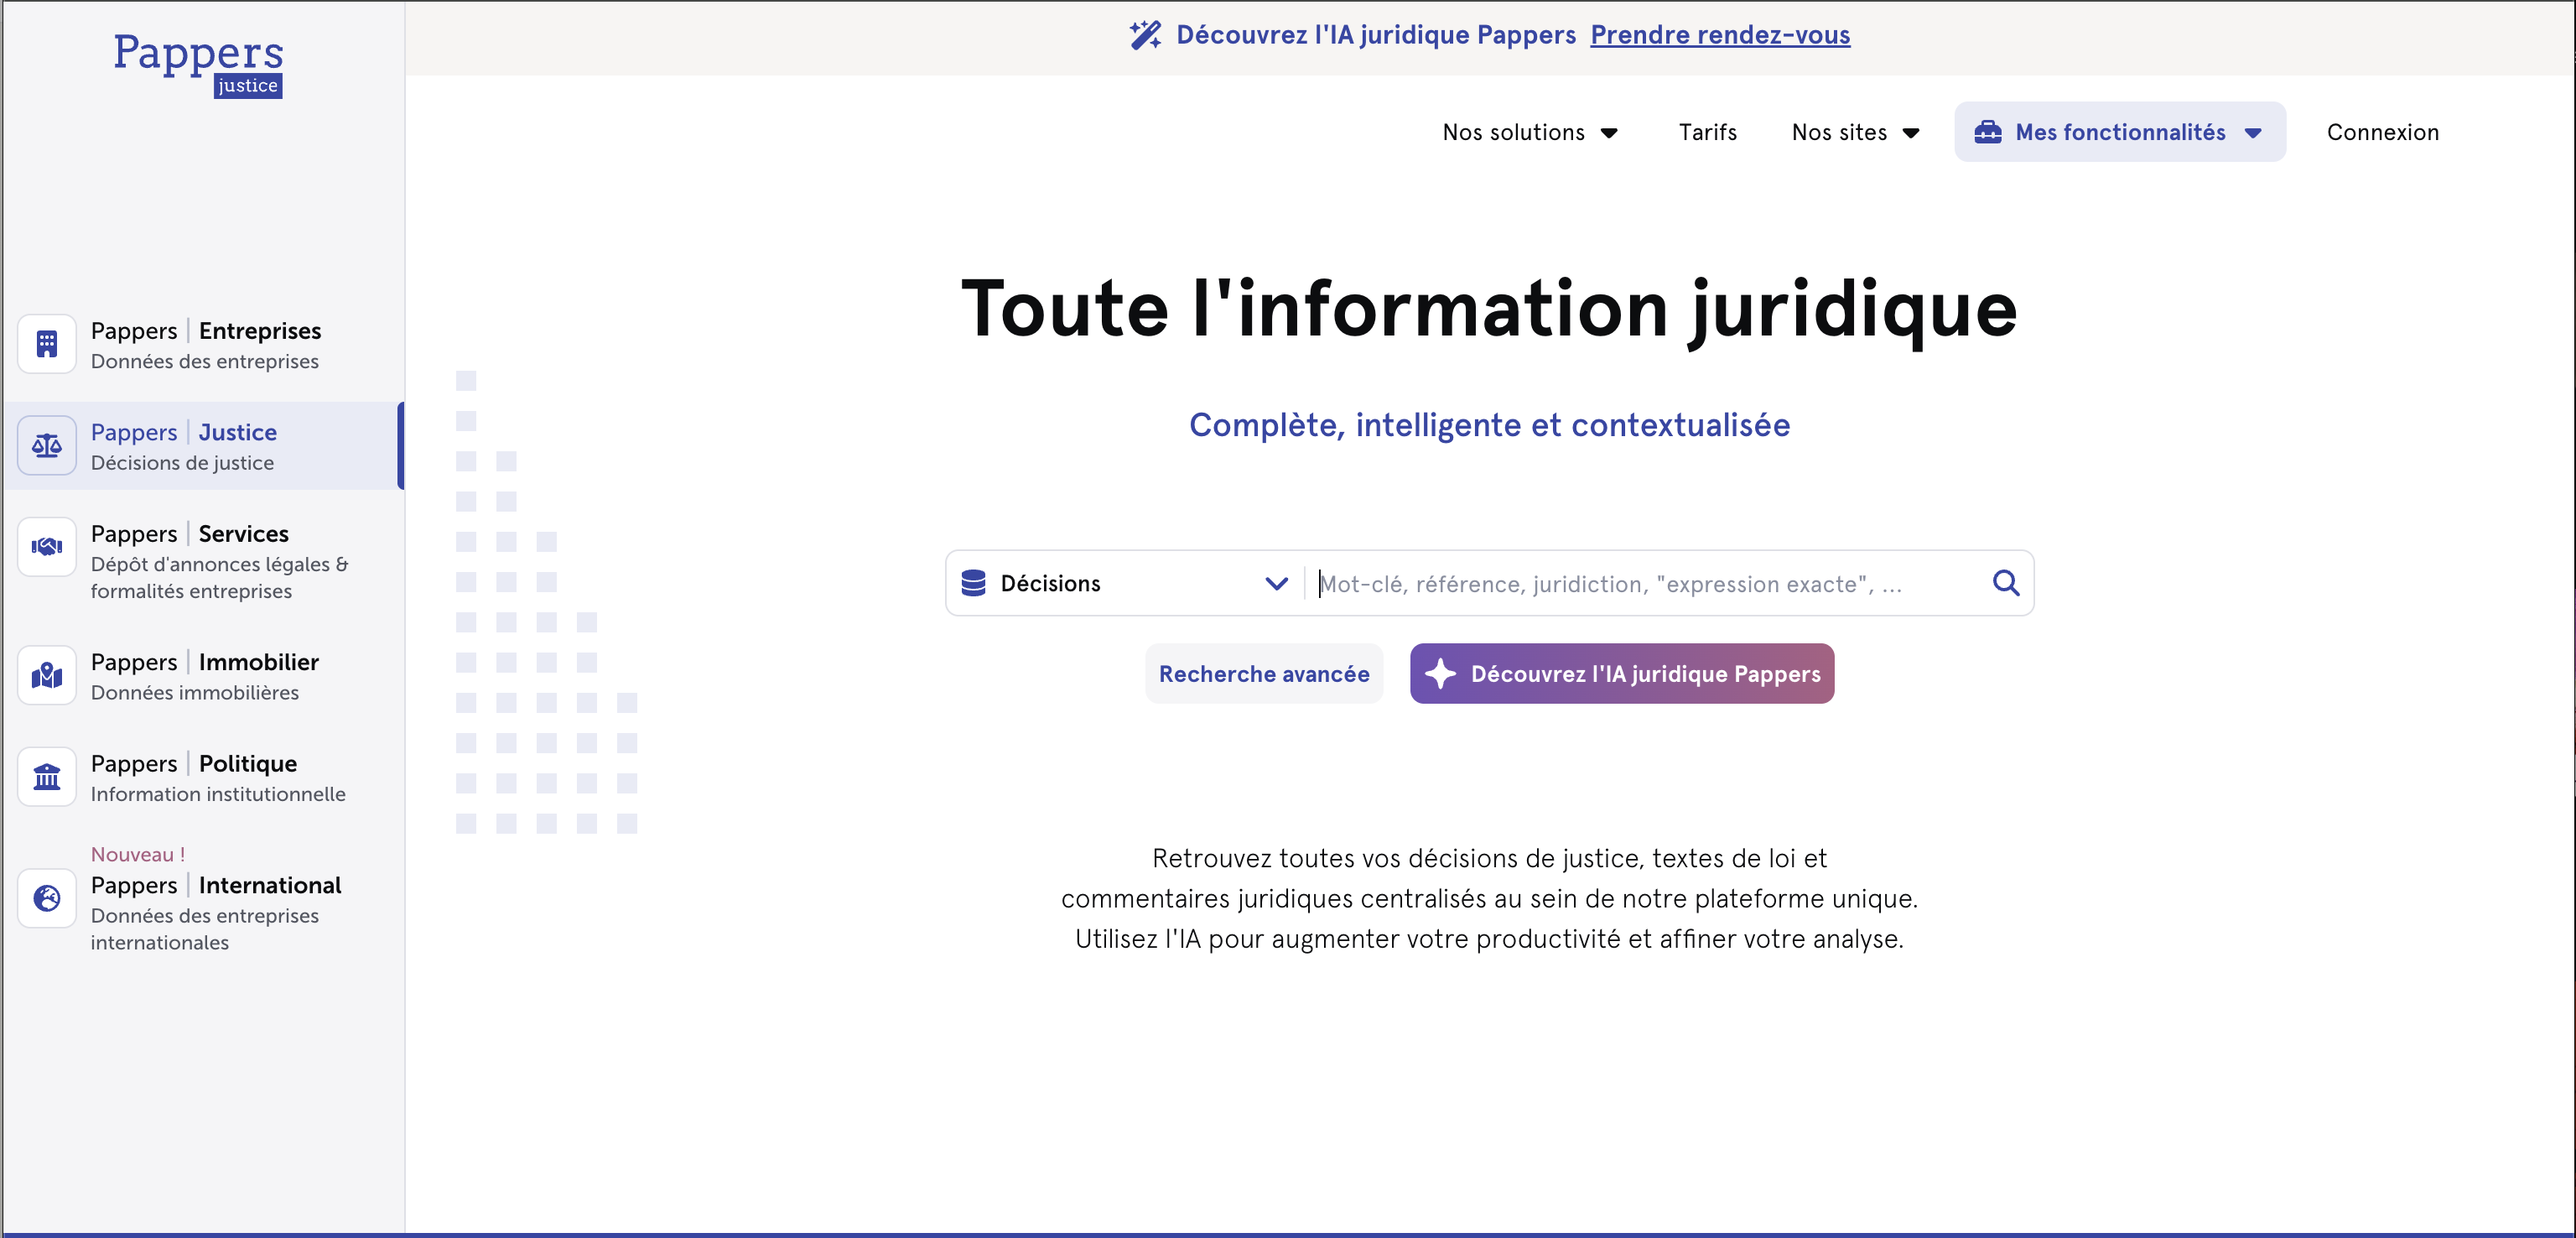Screen dimensions: 2576x1238
Task: Open the Immobilier map icon
Action: click(x=47, y=676)
